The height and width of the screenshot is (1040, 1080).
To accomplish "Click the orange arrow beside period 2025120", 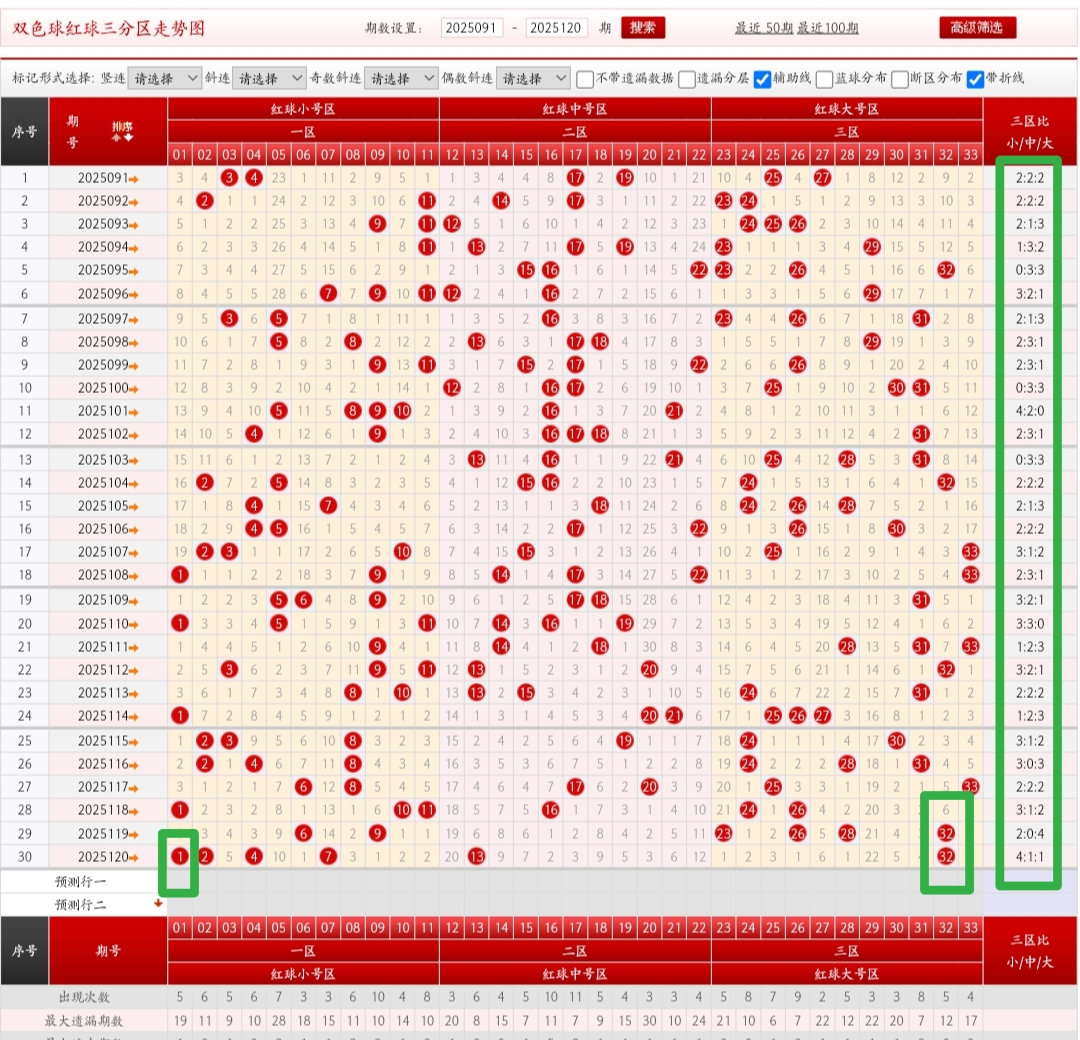I will (134, 858).
